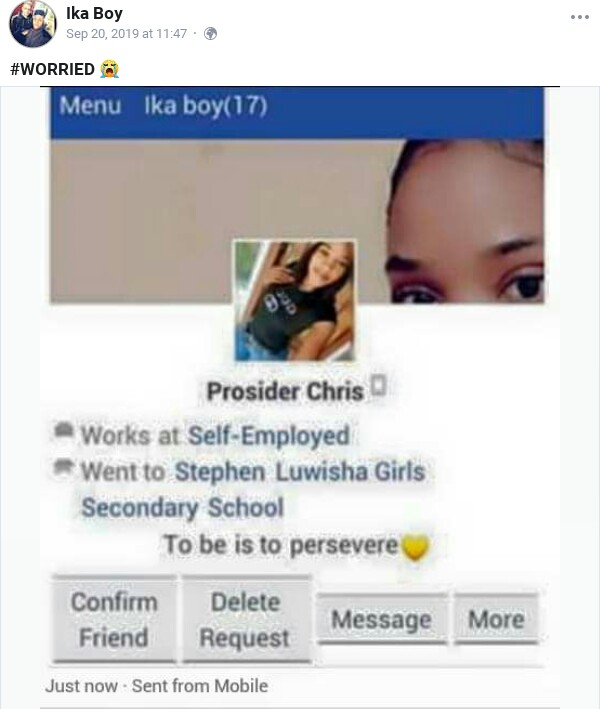
Task: Open Prosider Chris's square profile picture
Action: (x=294, y=301)
